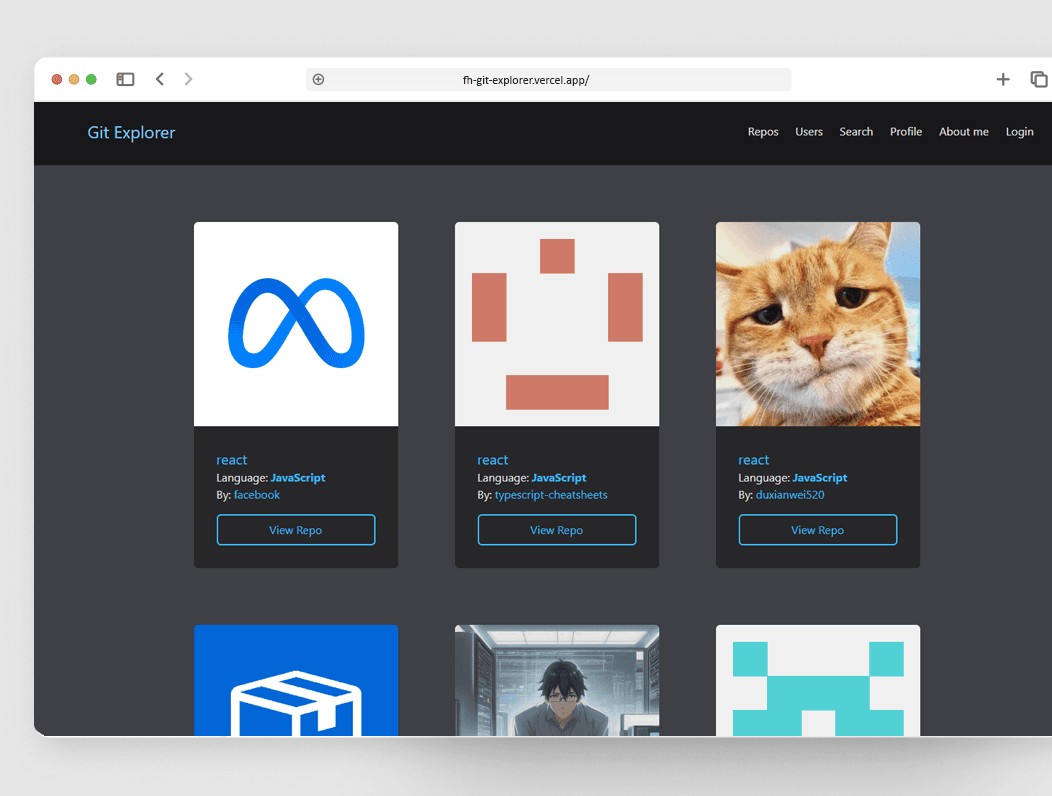The width and height of the screenshot is (1052, 796).
Task: Open a new tab with plus icon
Action: [x=1003, y=79]
